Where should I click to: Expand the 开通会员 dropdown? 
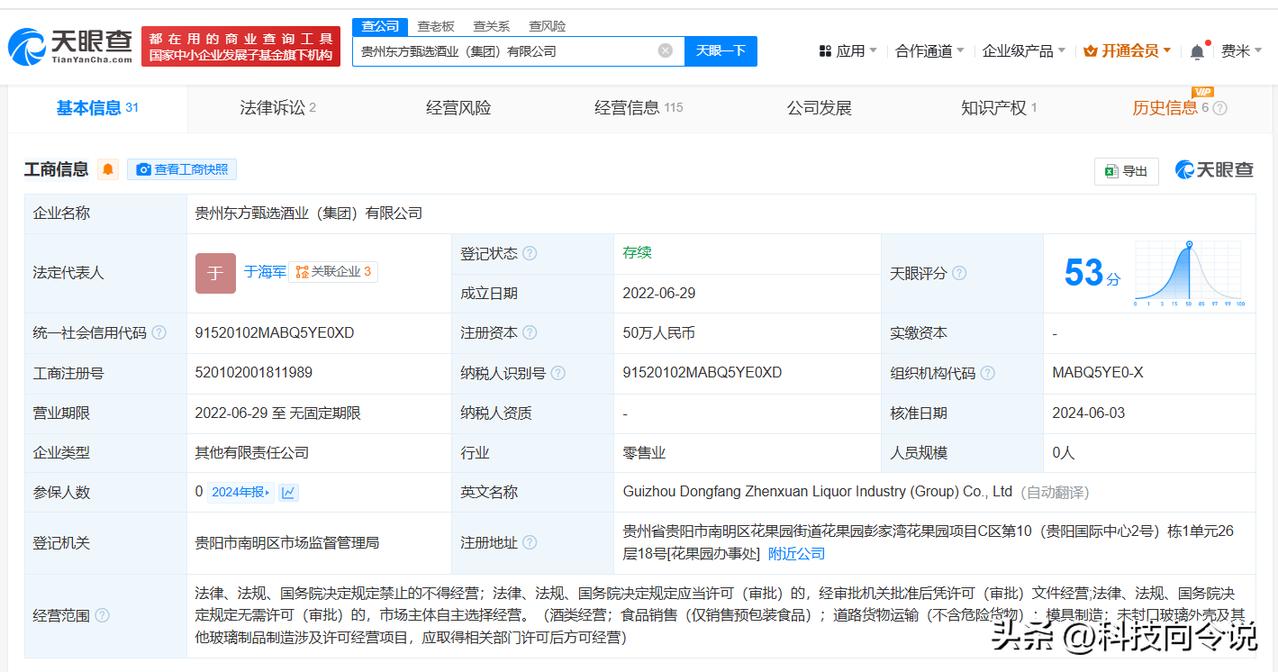coord(1128,51)
